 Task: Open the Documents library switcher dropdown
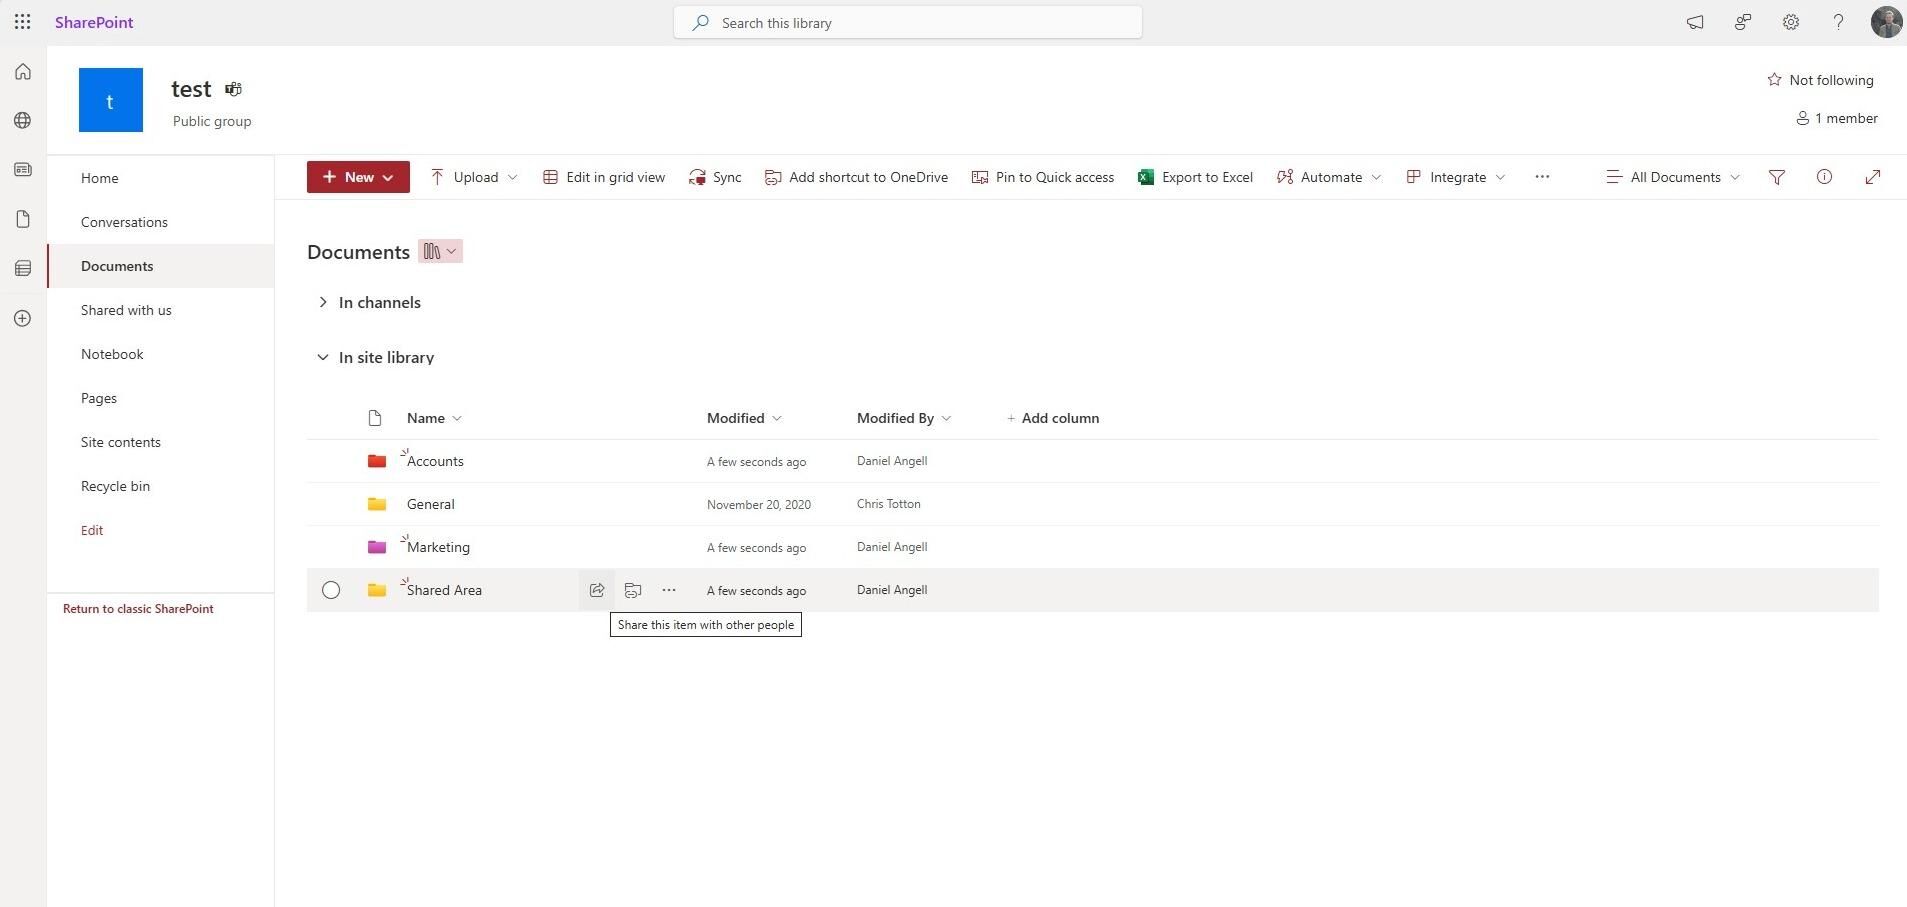coord(440,252)
